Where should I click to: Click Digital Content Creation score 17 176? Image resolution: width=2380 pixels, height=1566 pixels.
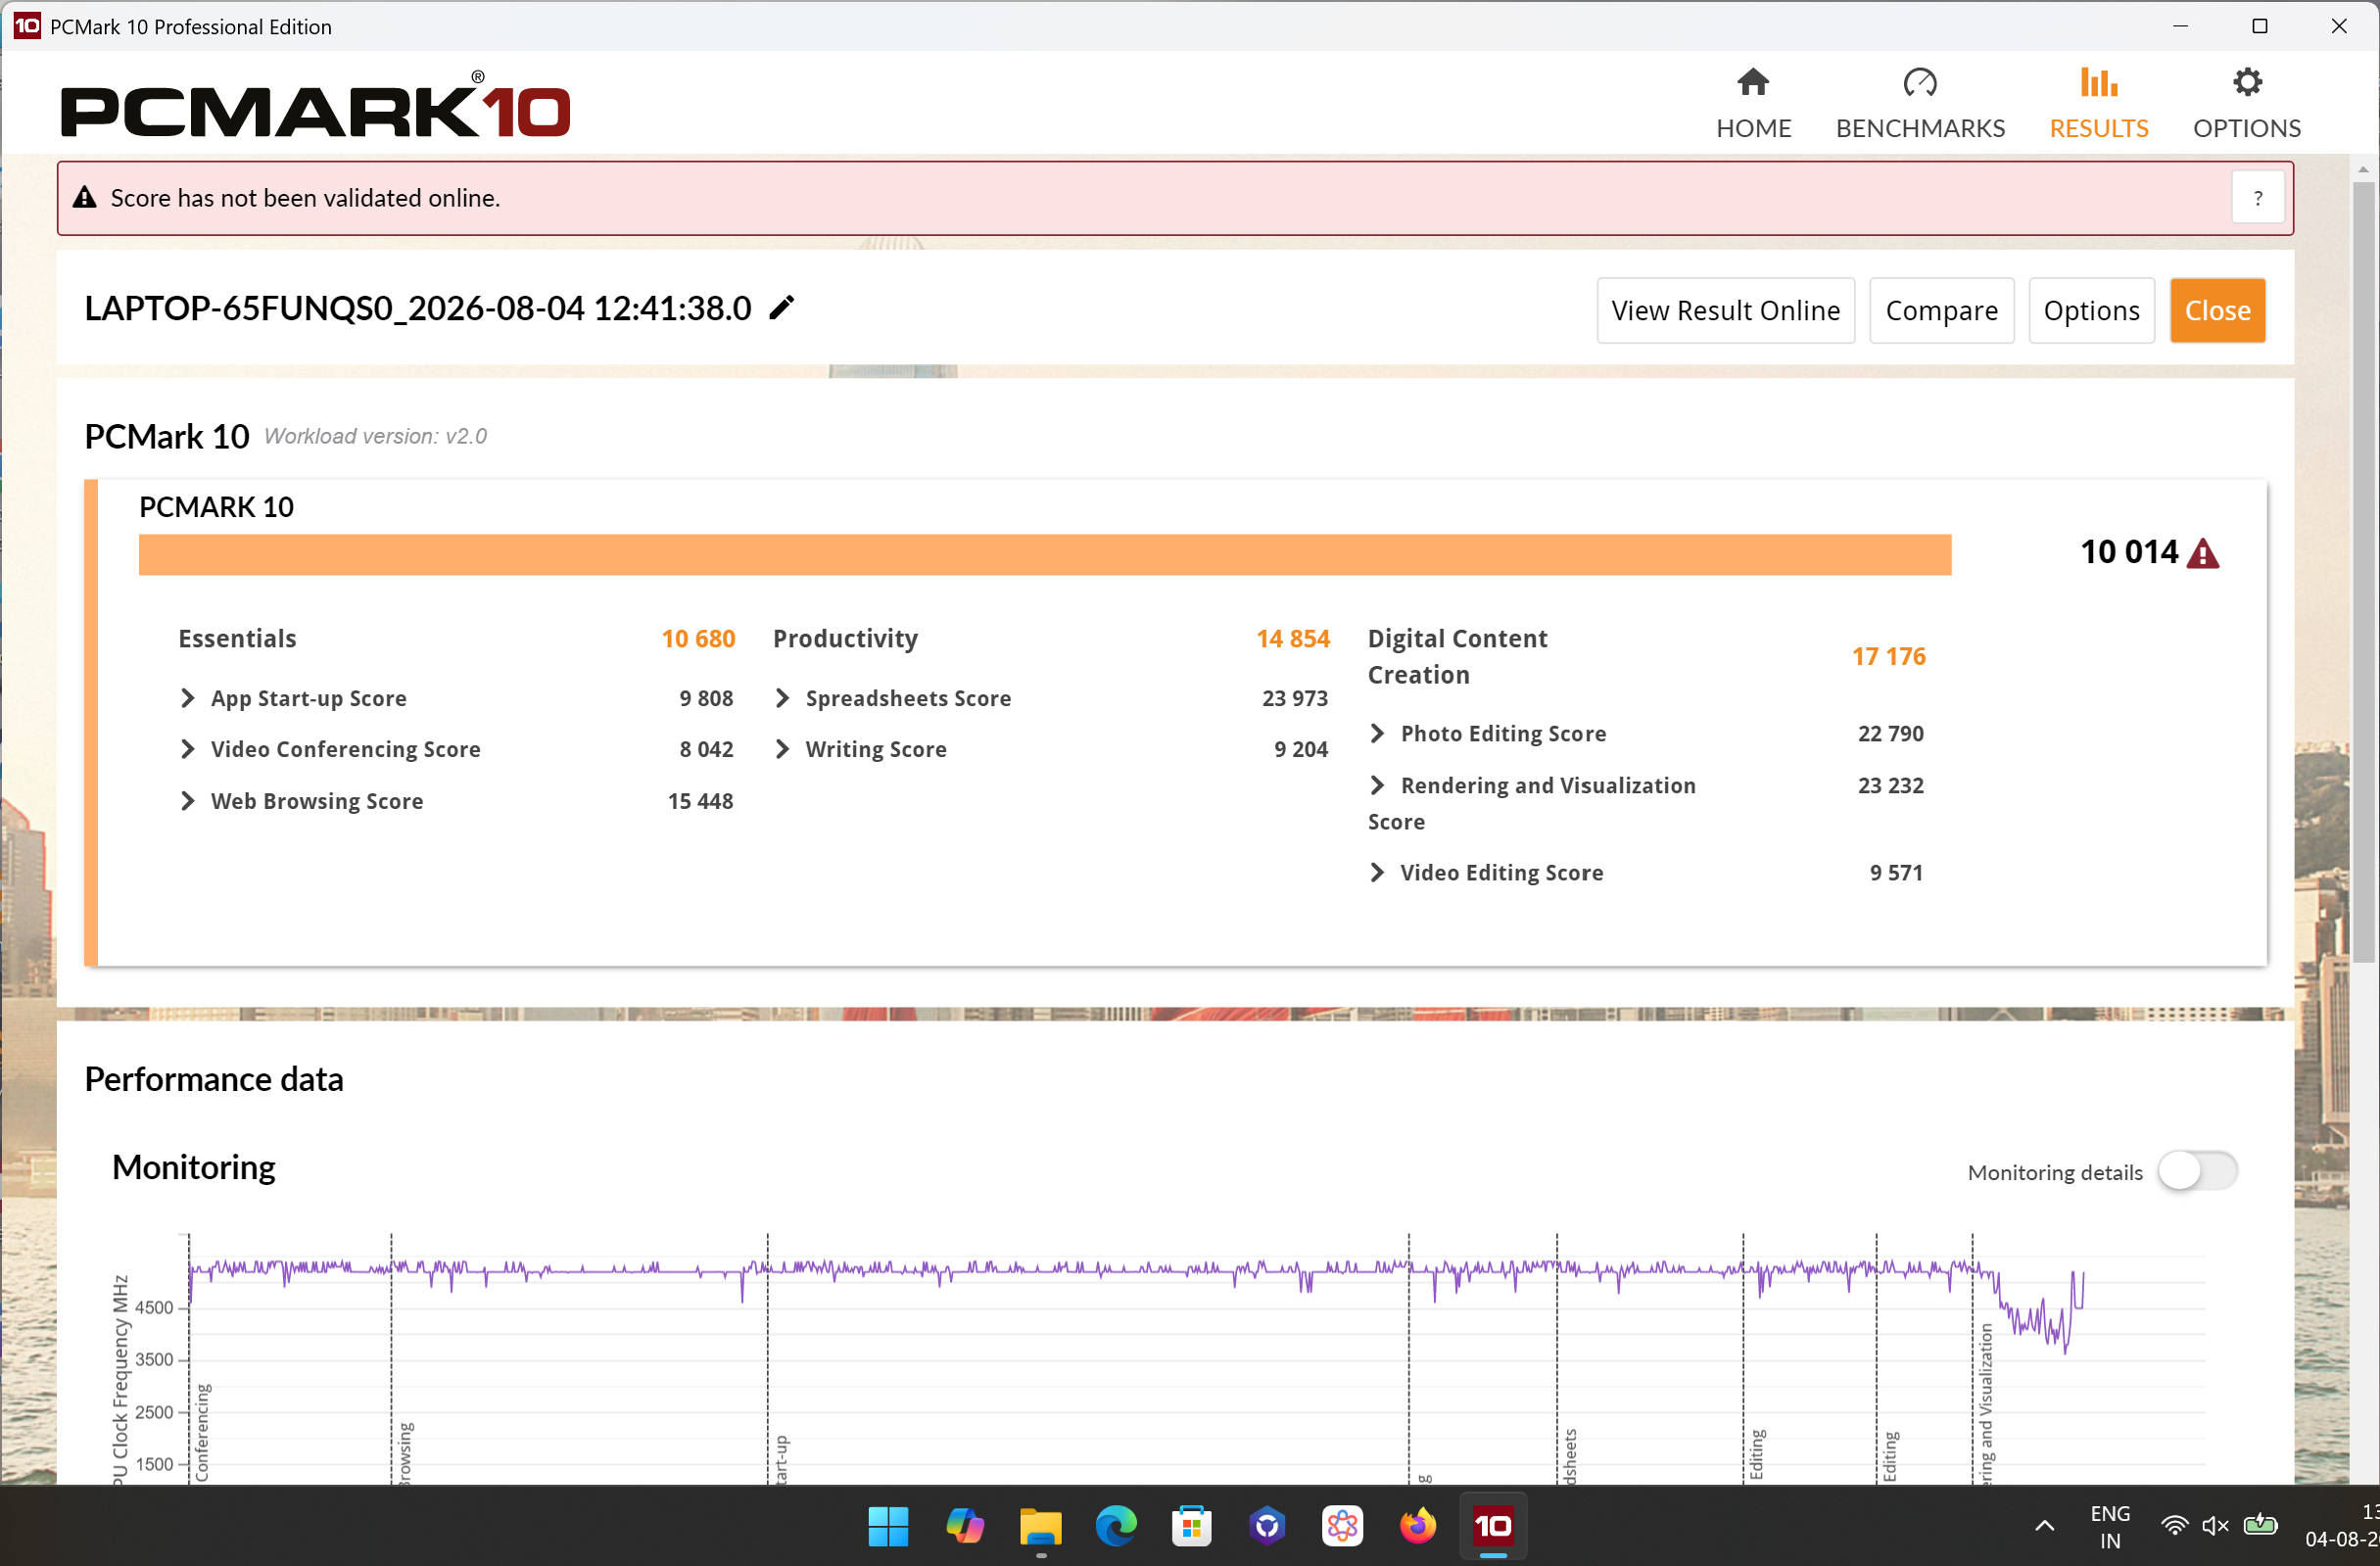(1888, 656)
